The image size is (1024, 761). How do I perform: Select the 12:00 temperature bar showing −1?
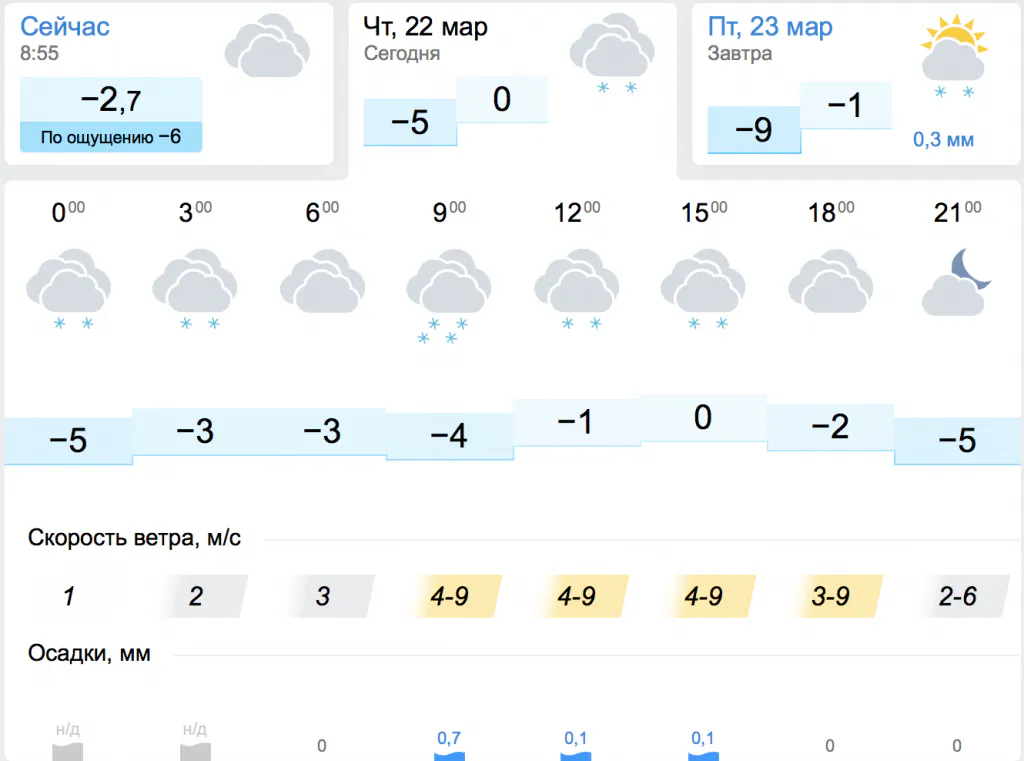click(x=576, y=422)
